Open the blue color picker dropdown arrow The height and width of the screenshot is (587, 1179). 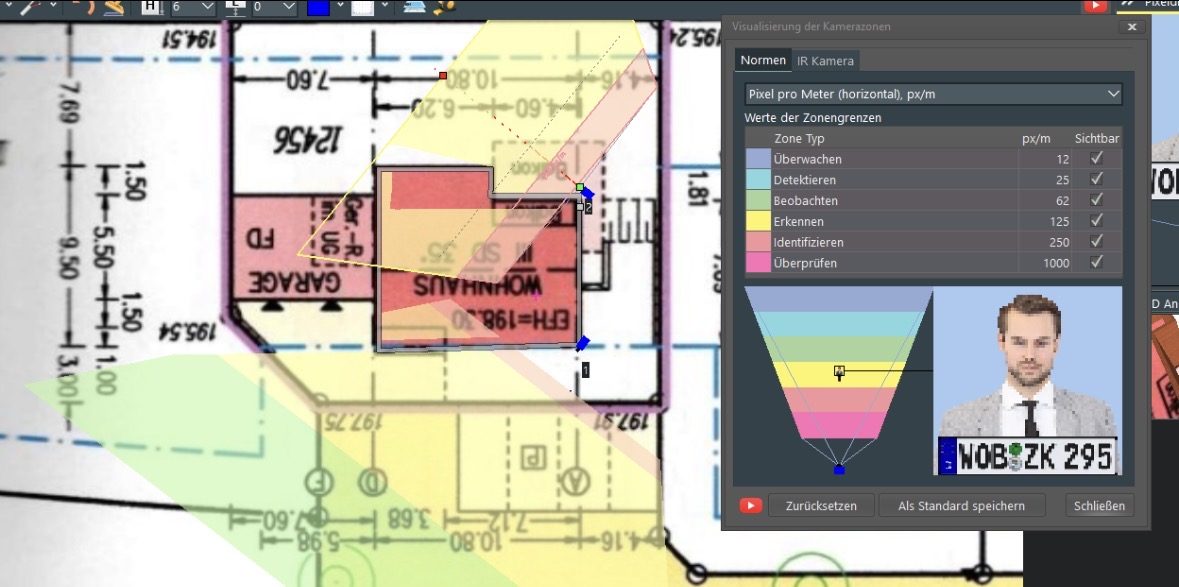(340, 7)
